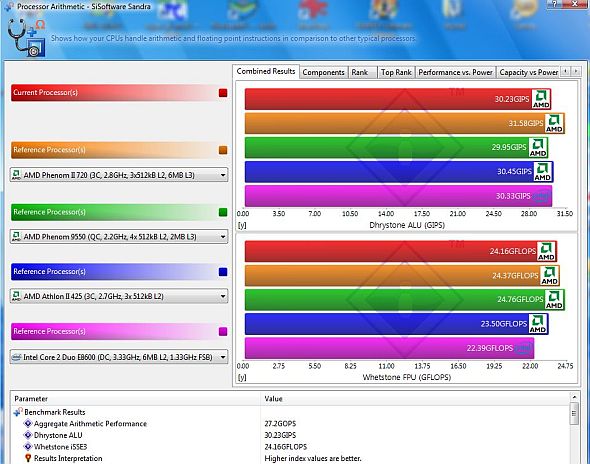Click the orange 31.58GIPS Dhrystone bar
The image size is (590, 464).
[x=404, y=123]
